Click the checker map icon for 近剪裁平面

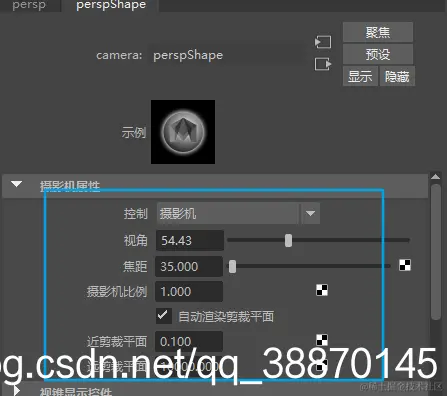(x=322, y=340)
